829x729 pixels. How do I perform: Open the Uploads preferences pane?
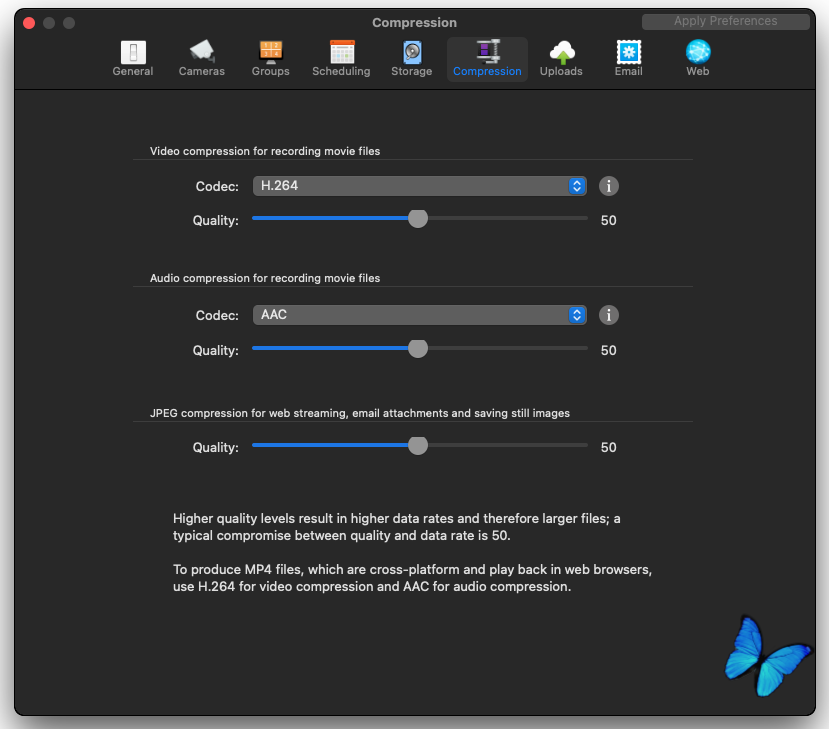(x=561, y=59)
